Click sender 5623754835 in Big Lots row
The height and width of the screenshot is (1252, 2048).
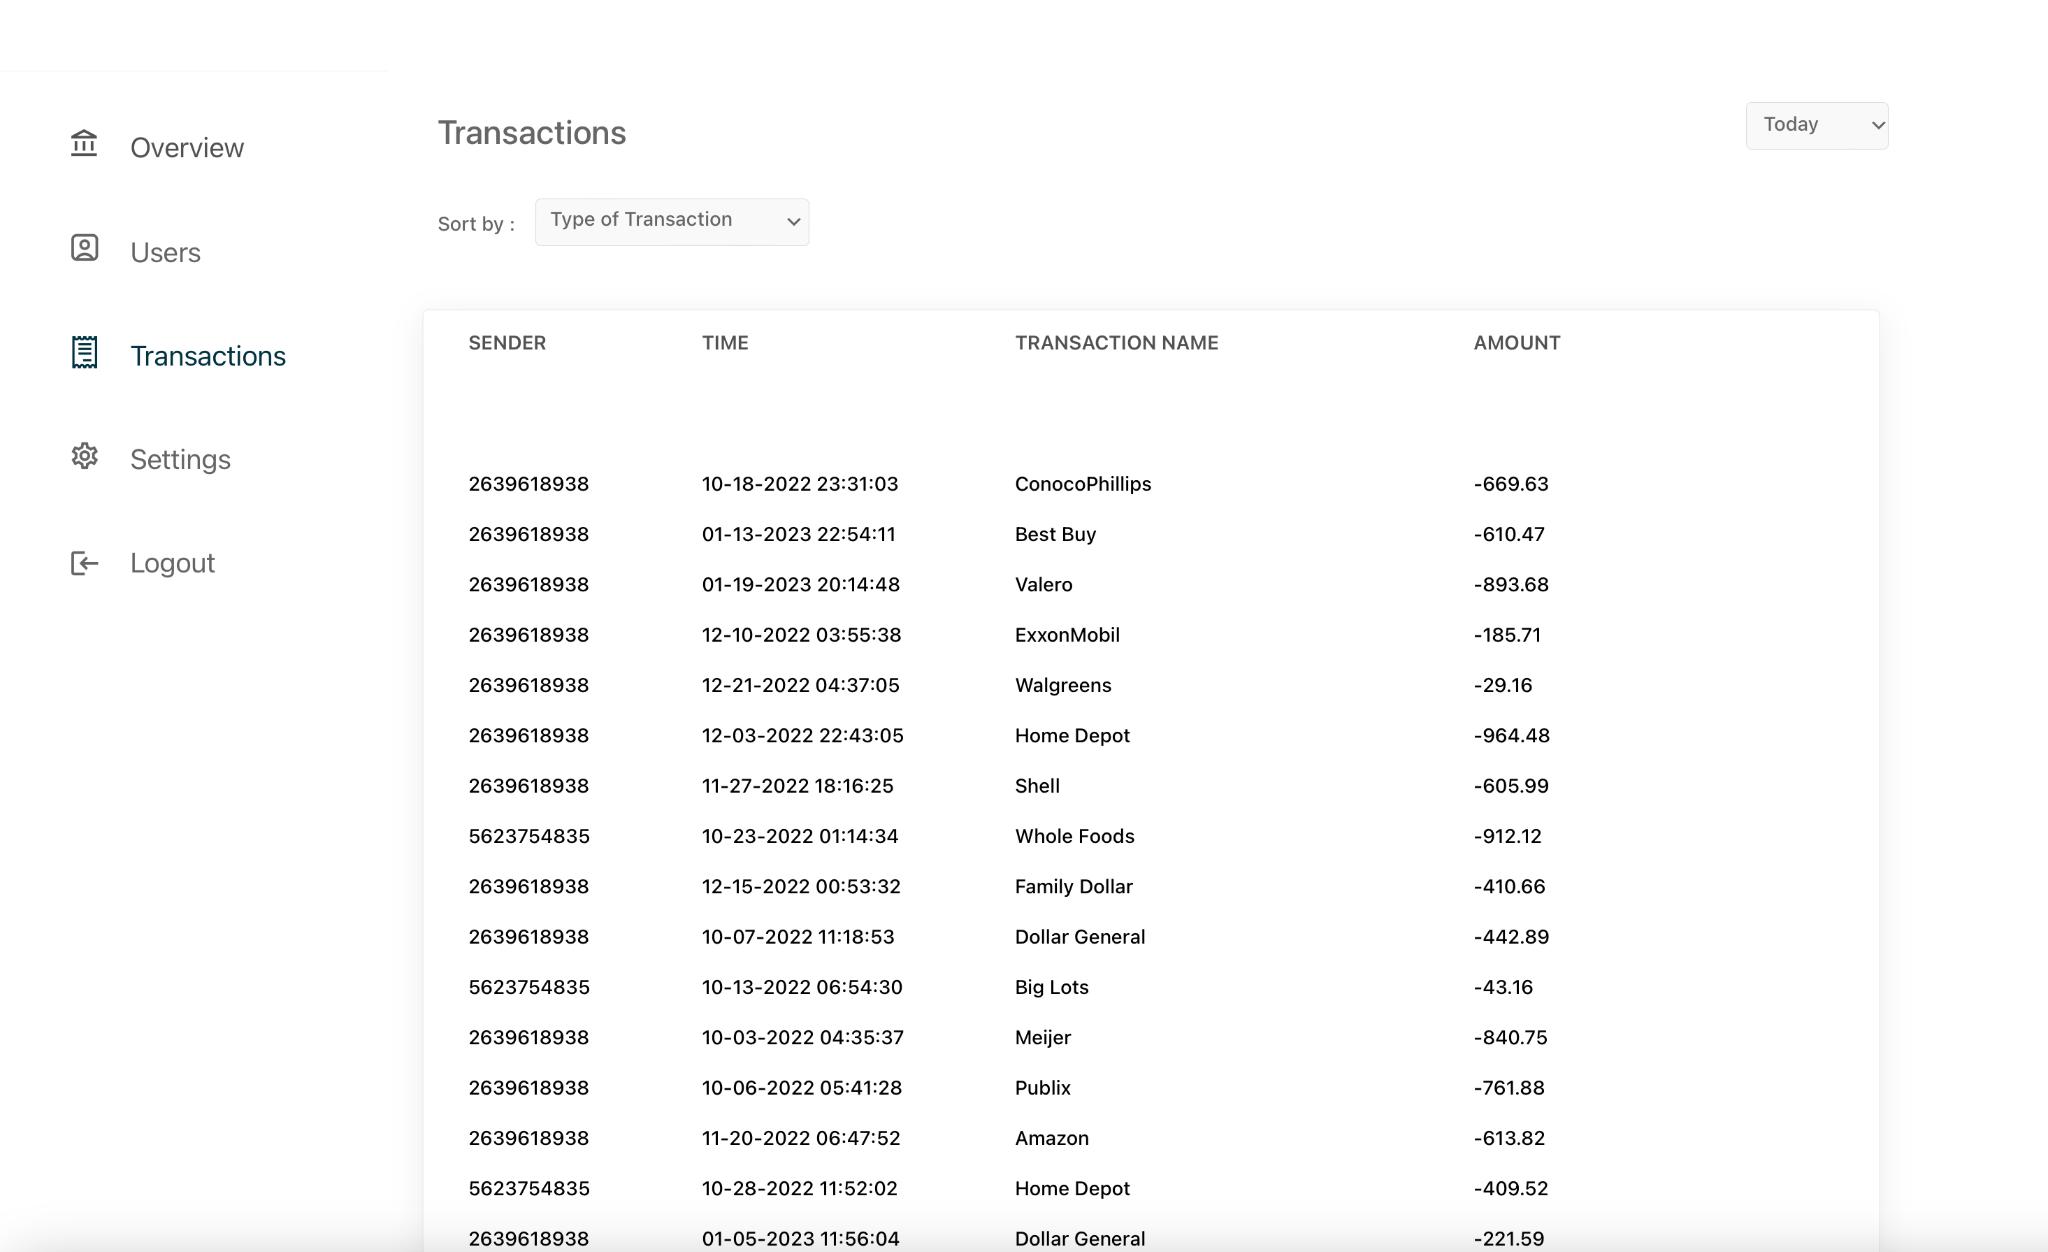pyautogui.click(x=529, y=987)
